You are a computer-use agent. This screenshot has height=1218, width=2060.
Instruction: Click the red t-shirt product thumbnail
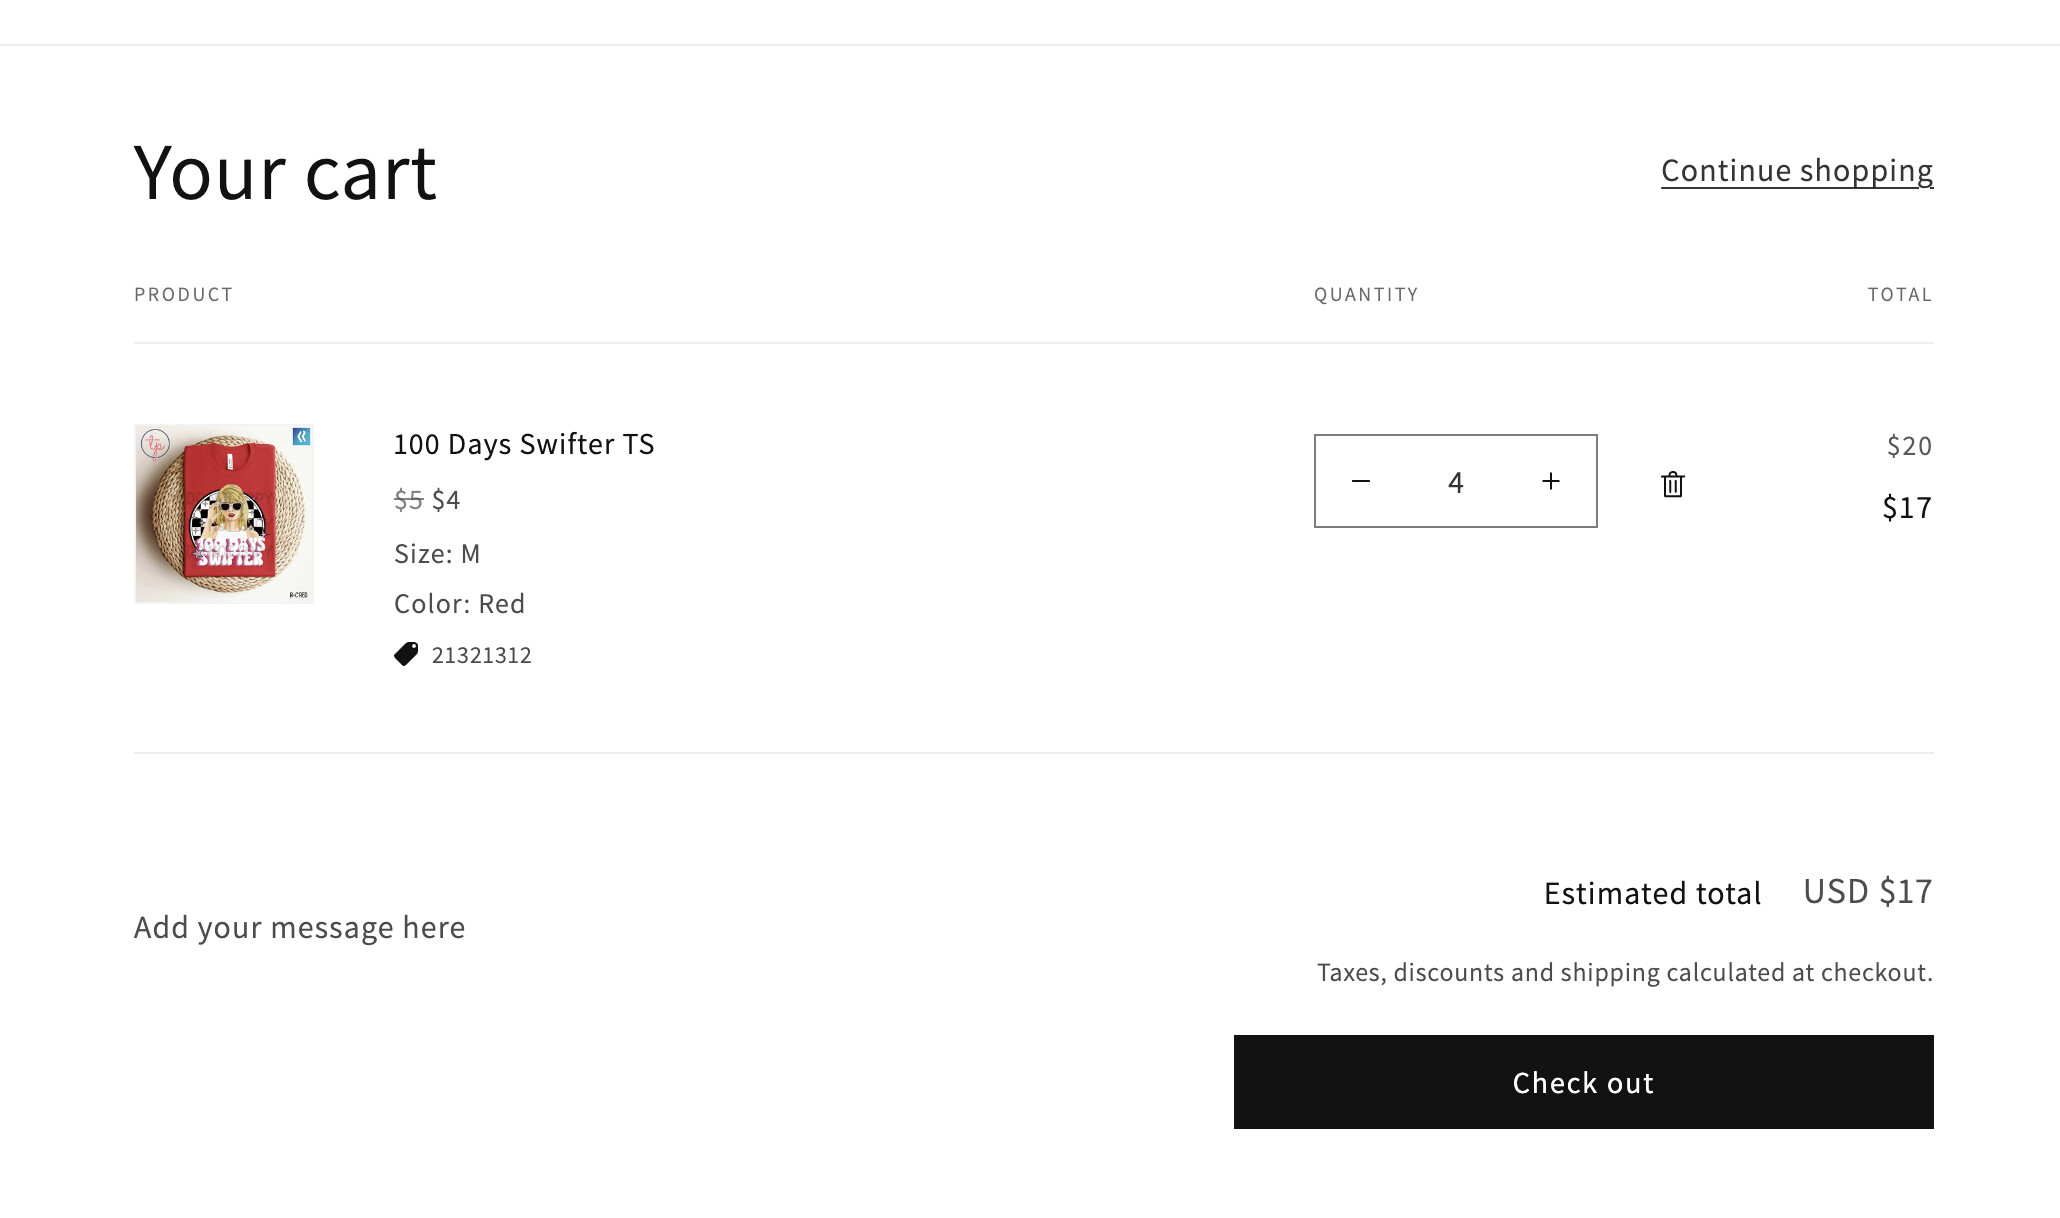[x=224, y=514]
